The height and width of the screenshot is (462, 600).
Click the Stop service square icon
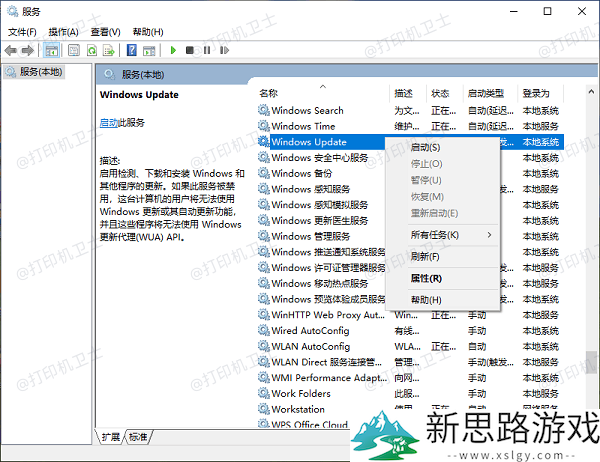(189, 50)
